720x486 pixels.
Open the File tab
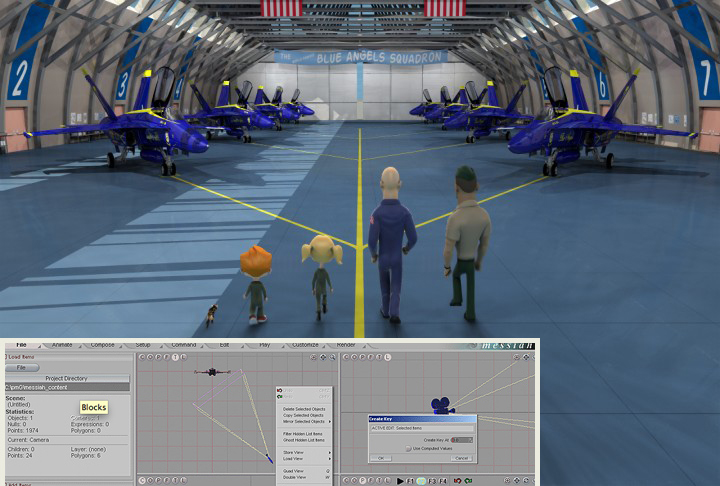point(21,345)
